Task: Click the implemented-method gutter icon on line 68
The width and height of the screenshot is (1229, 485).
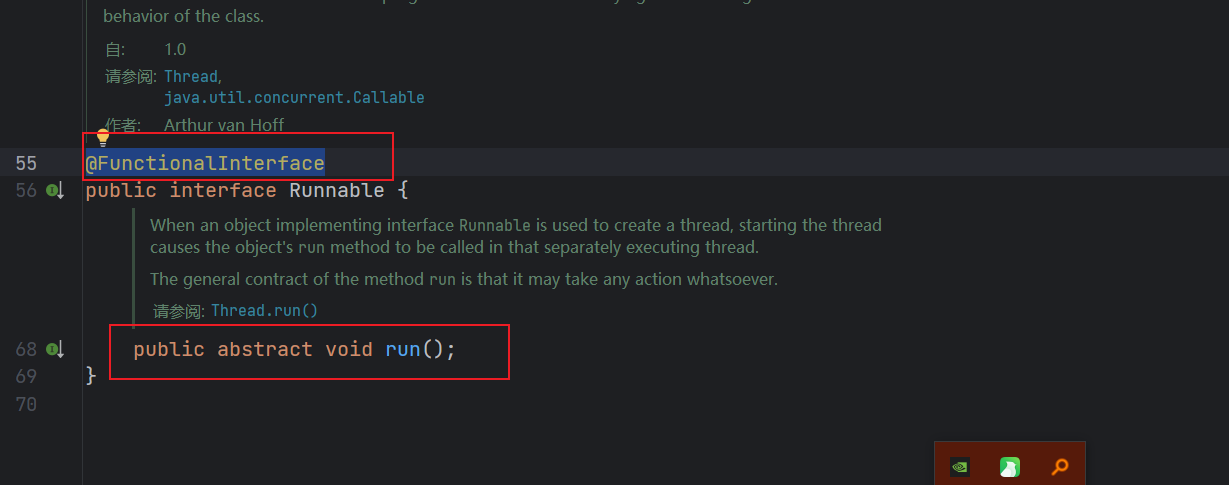Action: (55, 349)
